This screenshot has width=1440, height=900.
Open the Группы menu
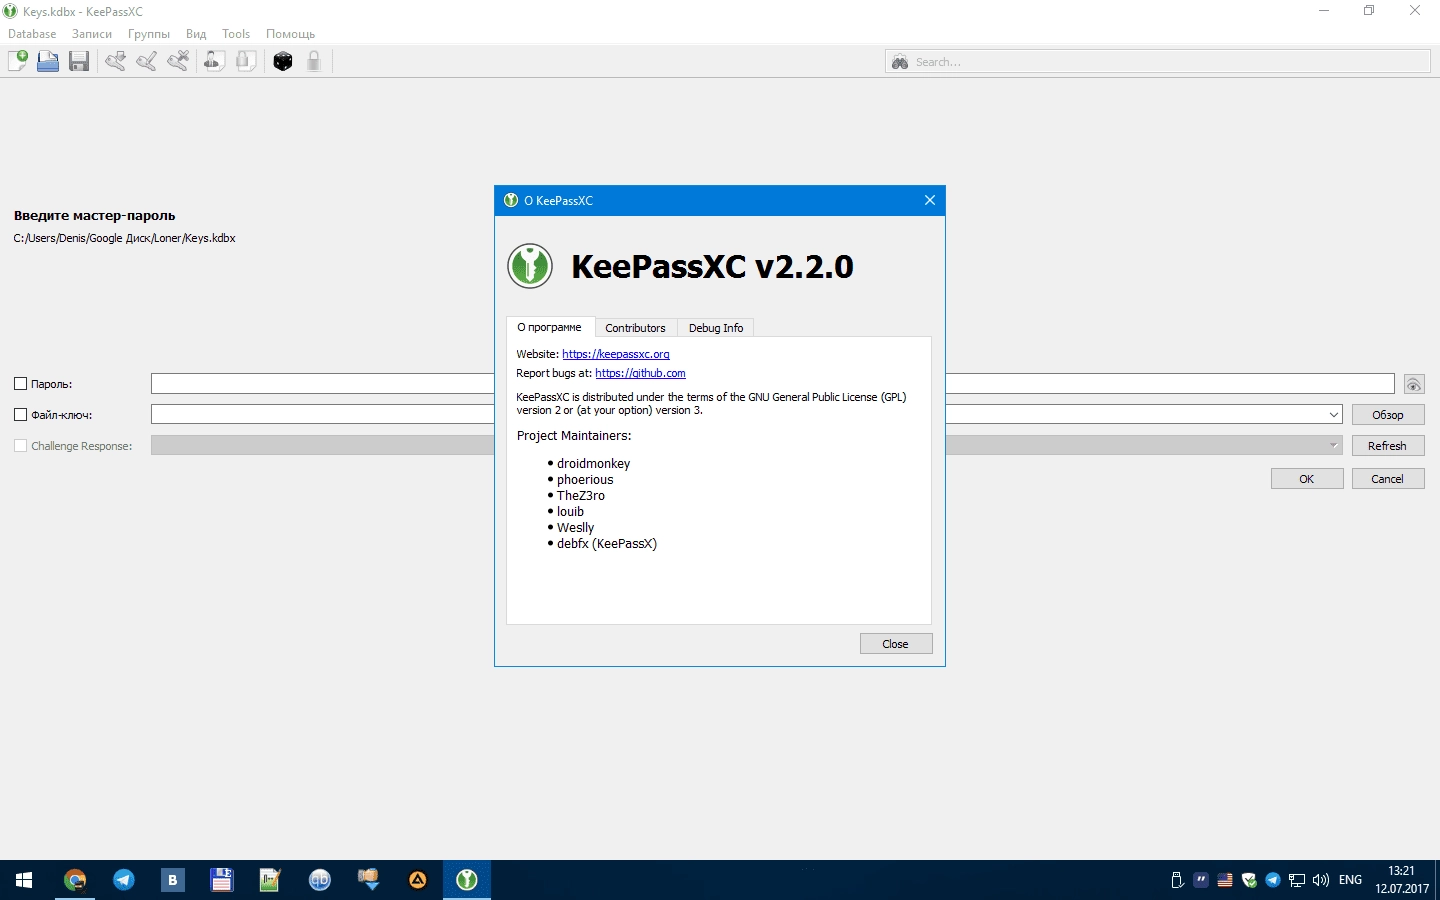click(x=149, y=34)
